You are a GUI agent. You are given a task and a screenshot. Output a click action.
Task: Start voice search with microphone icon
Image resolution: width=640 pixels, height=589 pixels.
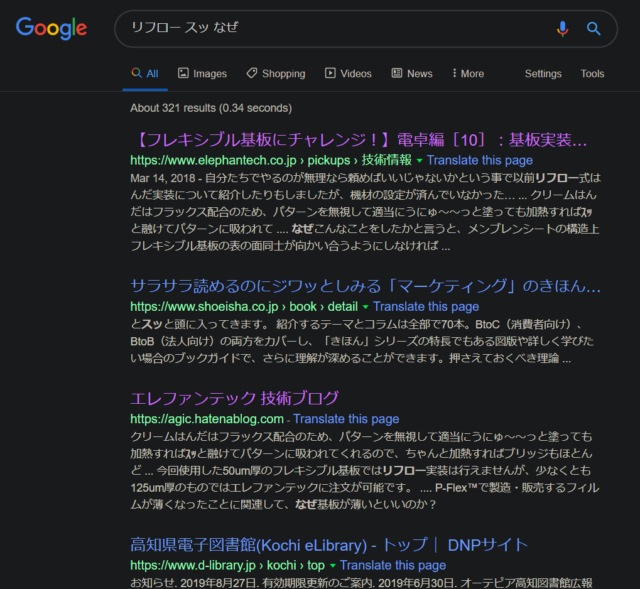[562, 29]
